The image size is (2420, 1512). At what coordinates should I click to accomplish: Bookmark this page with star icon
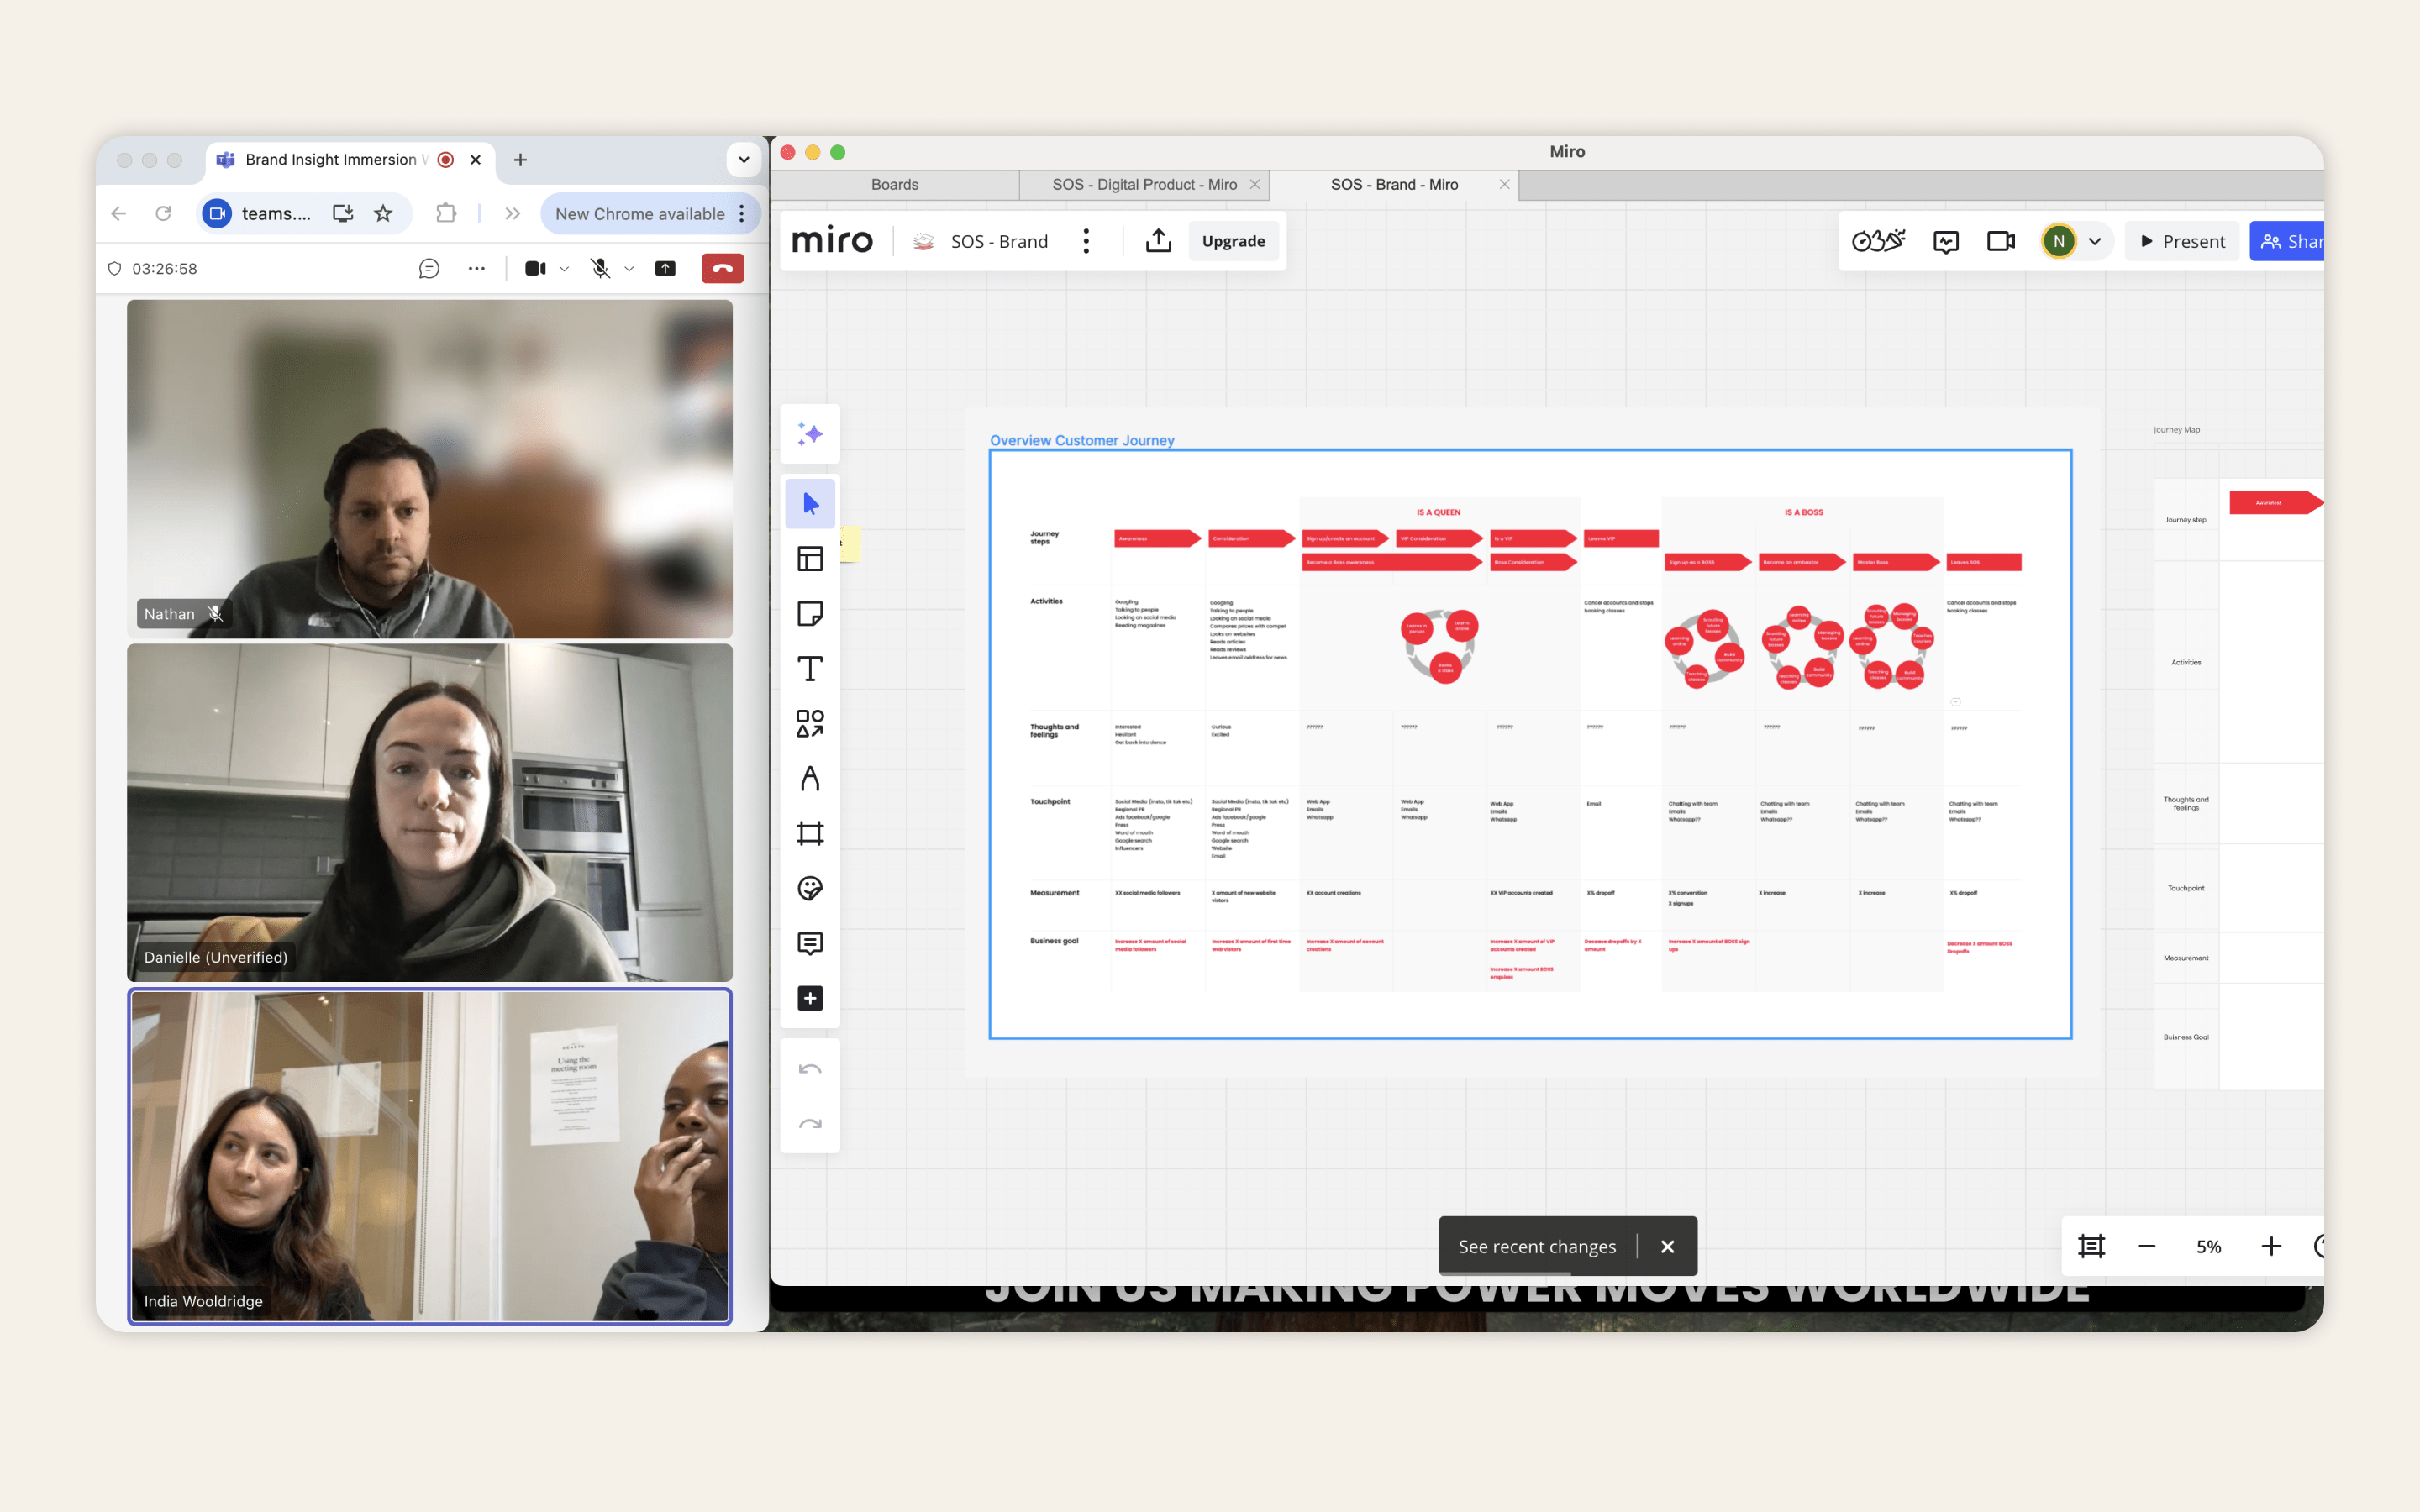[383, 213]
